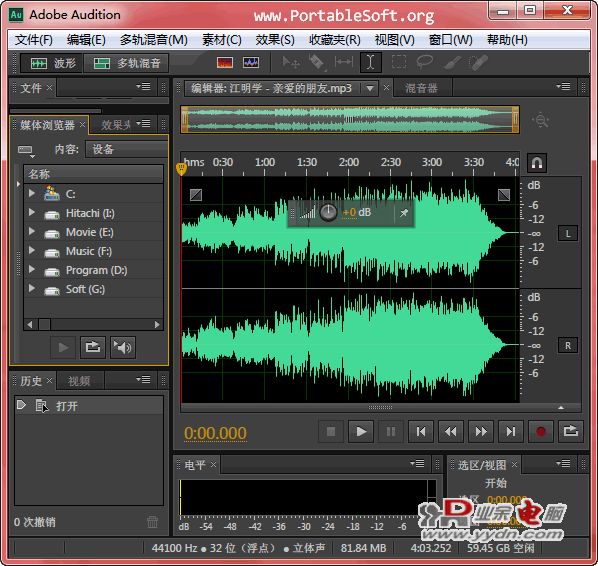This screenshot has width=598, height=566.
Task: Click the media browser drive shortcuts icon
Action: [x=26, y=150]
